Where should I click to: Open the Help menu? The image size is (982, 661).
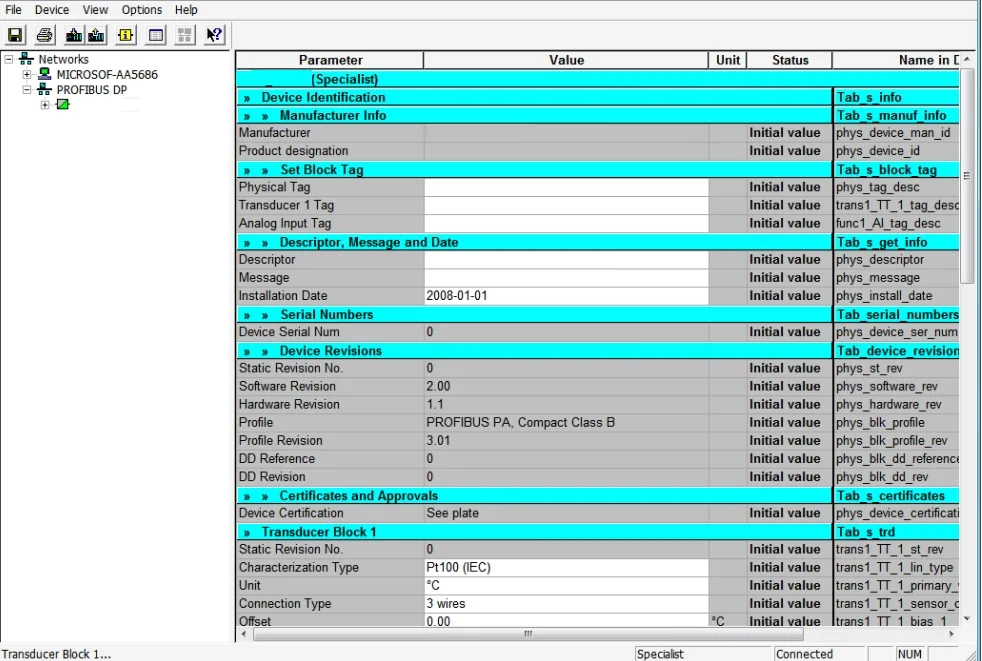[186, 10]
